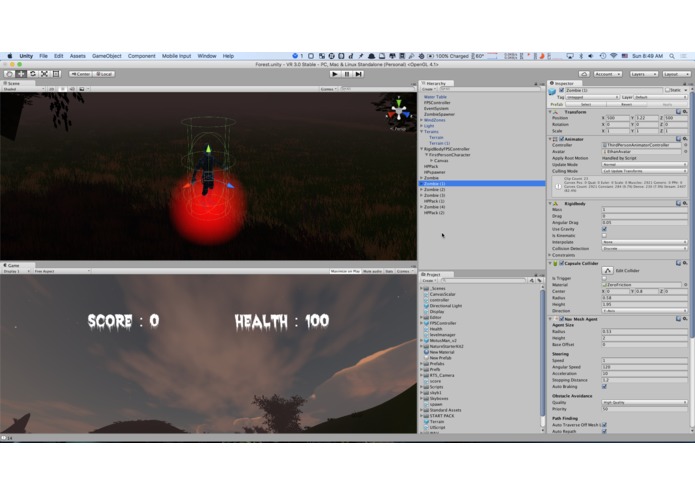Select the Move tool in the toolbar
This screenshot has height=494, width=695.
tap(21, 74)
